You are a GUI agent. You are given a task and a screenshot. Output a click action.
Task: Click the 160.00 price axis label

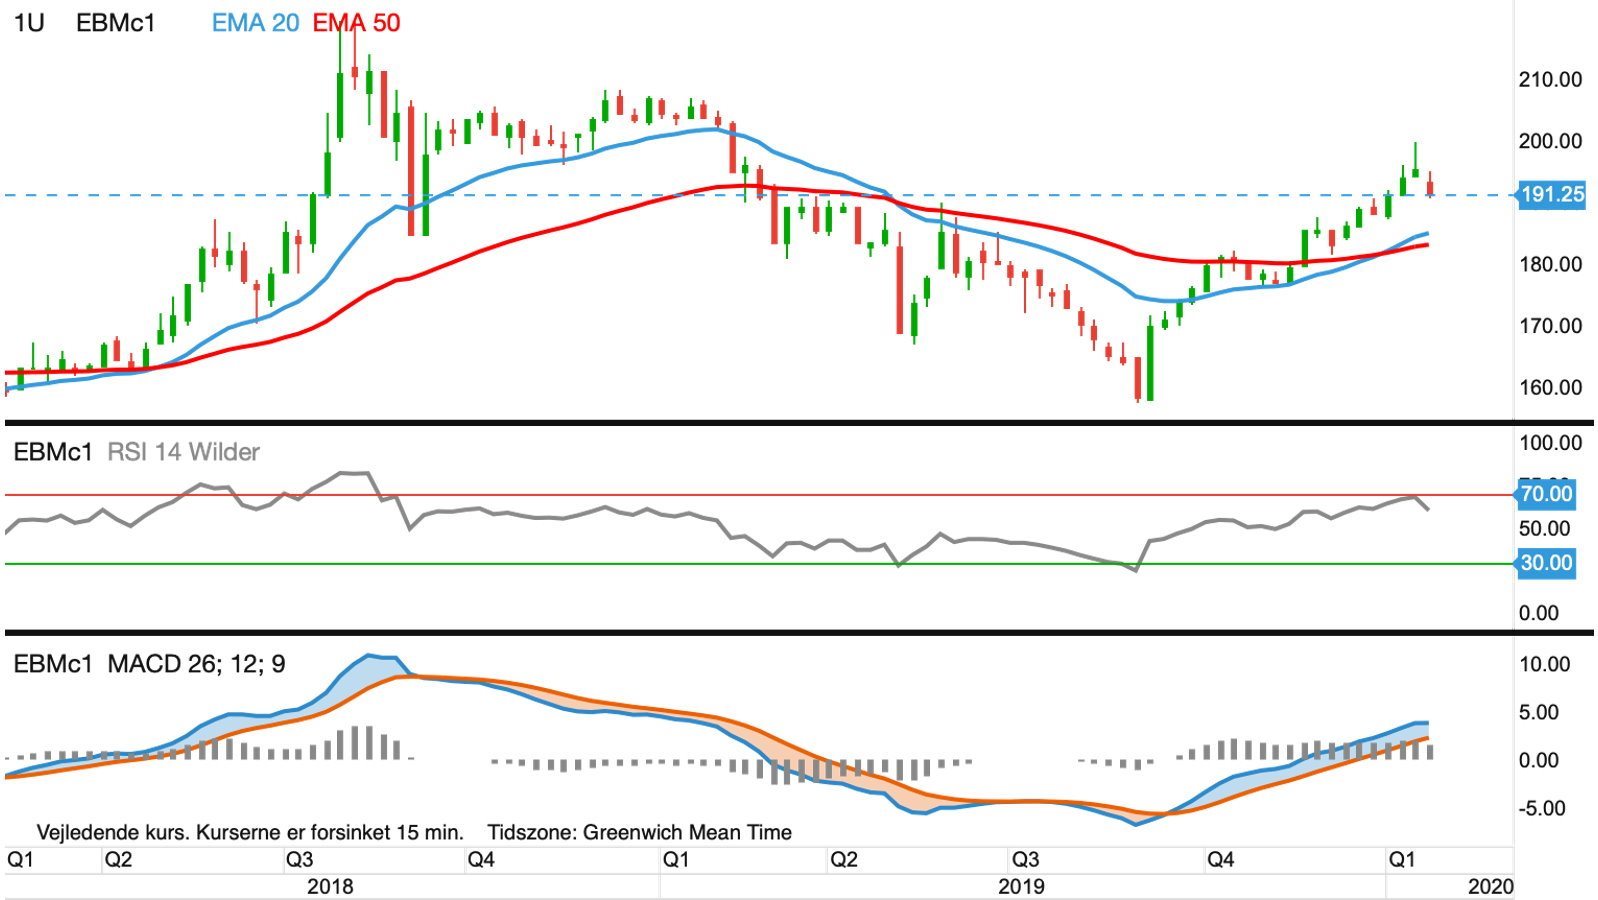point(1550,387)
